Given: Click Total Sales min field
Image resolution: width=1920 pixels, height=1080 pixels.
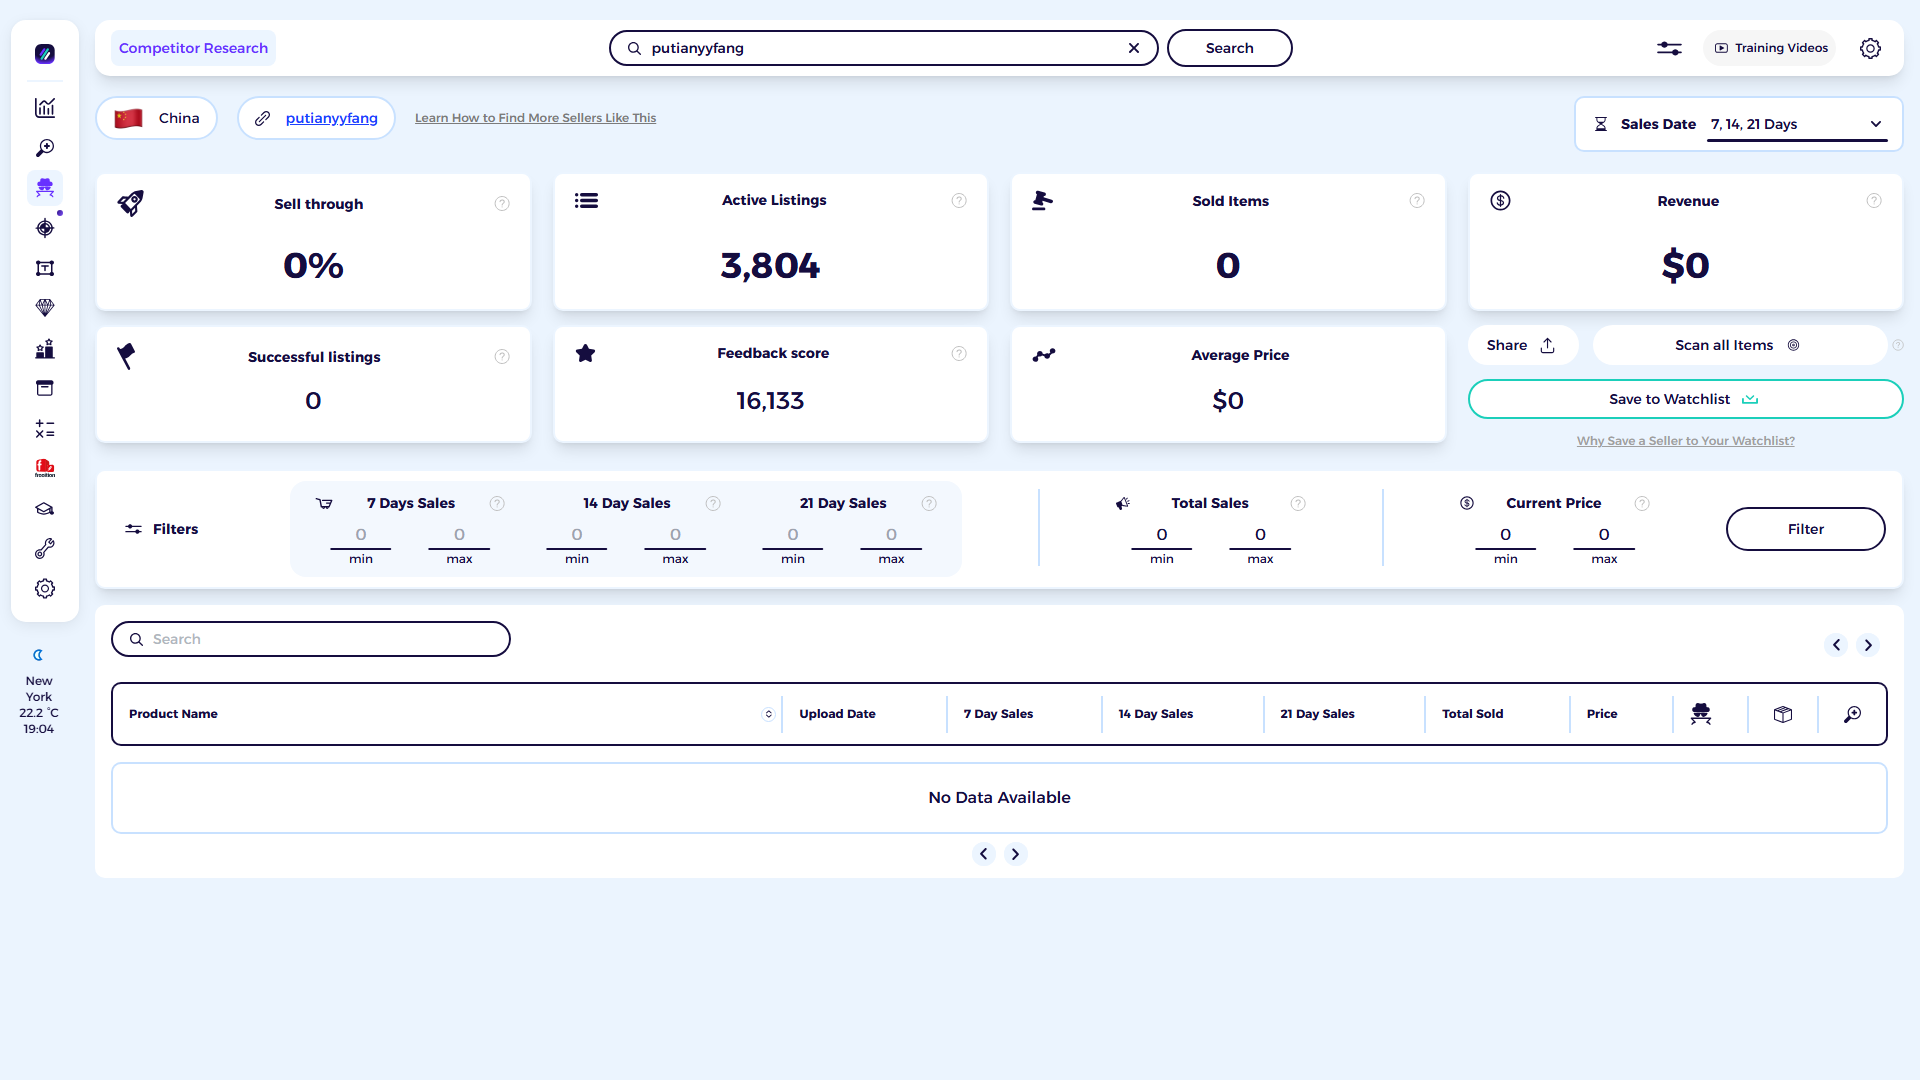Looking at the screenshot, I should click(1162, 536).
